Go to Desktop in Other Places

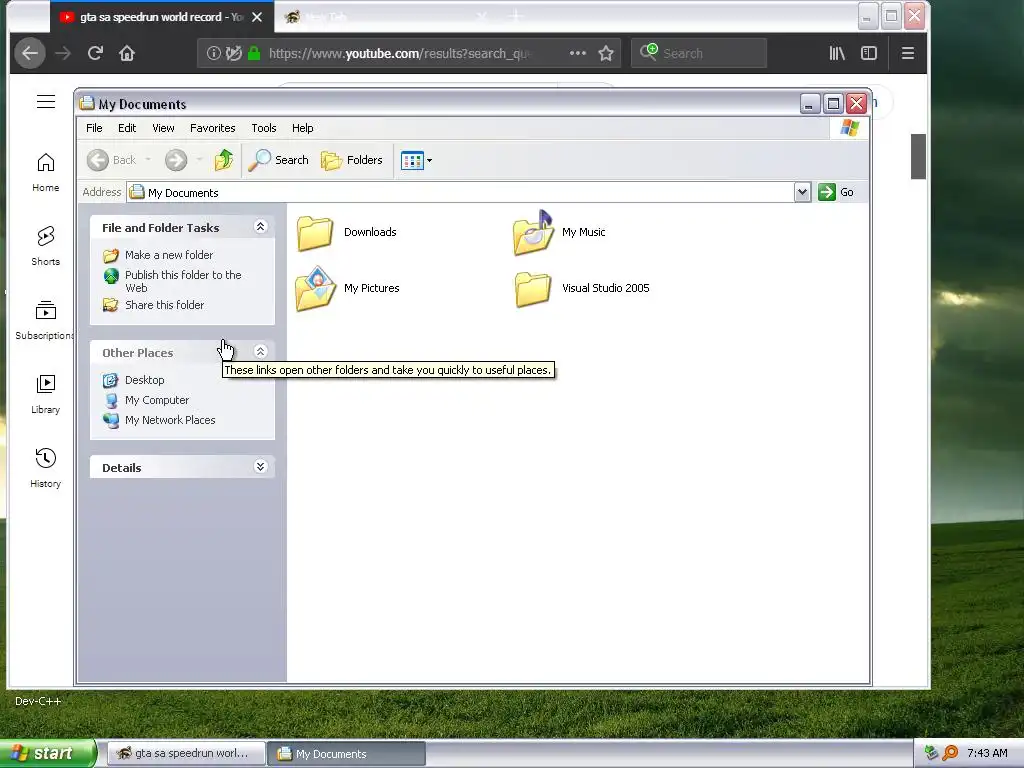tap(144, 380)
